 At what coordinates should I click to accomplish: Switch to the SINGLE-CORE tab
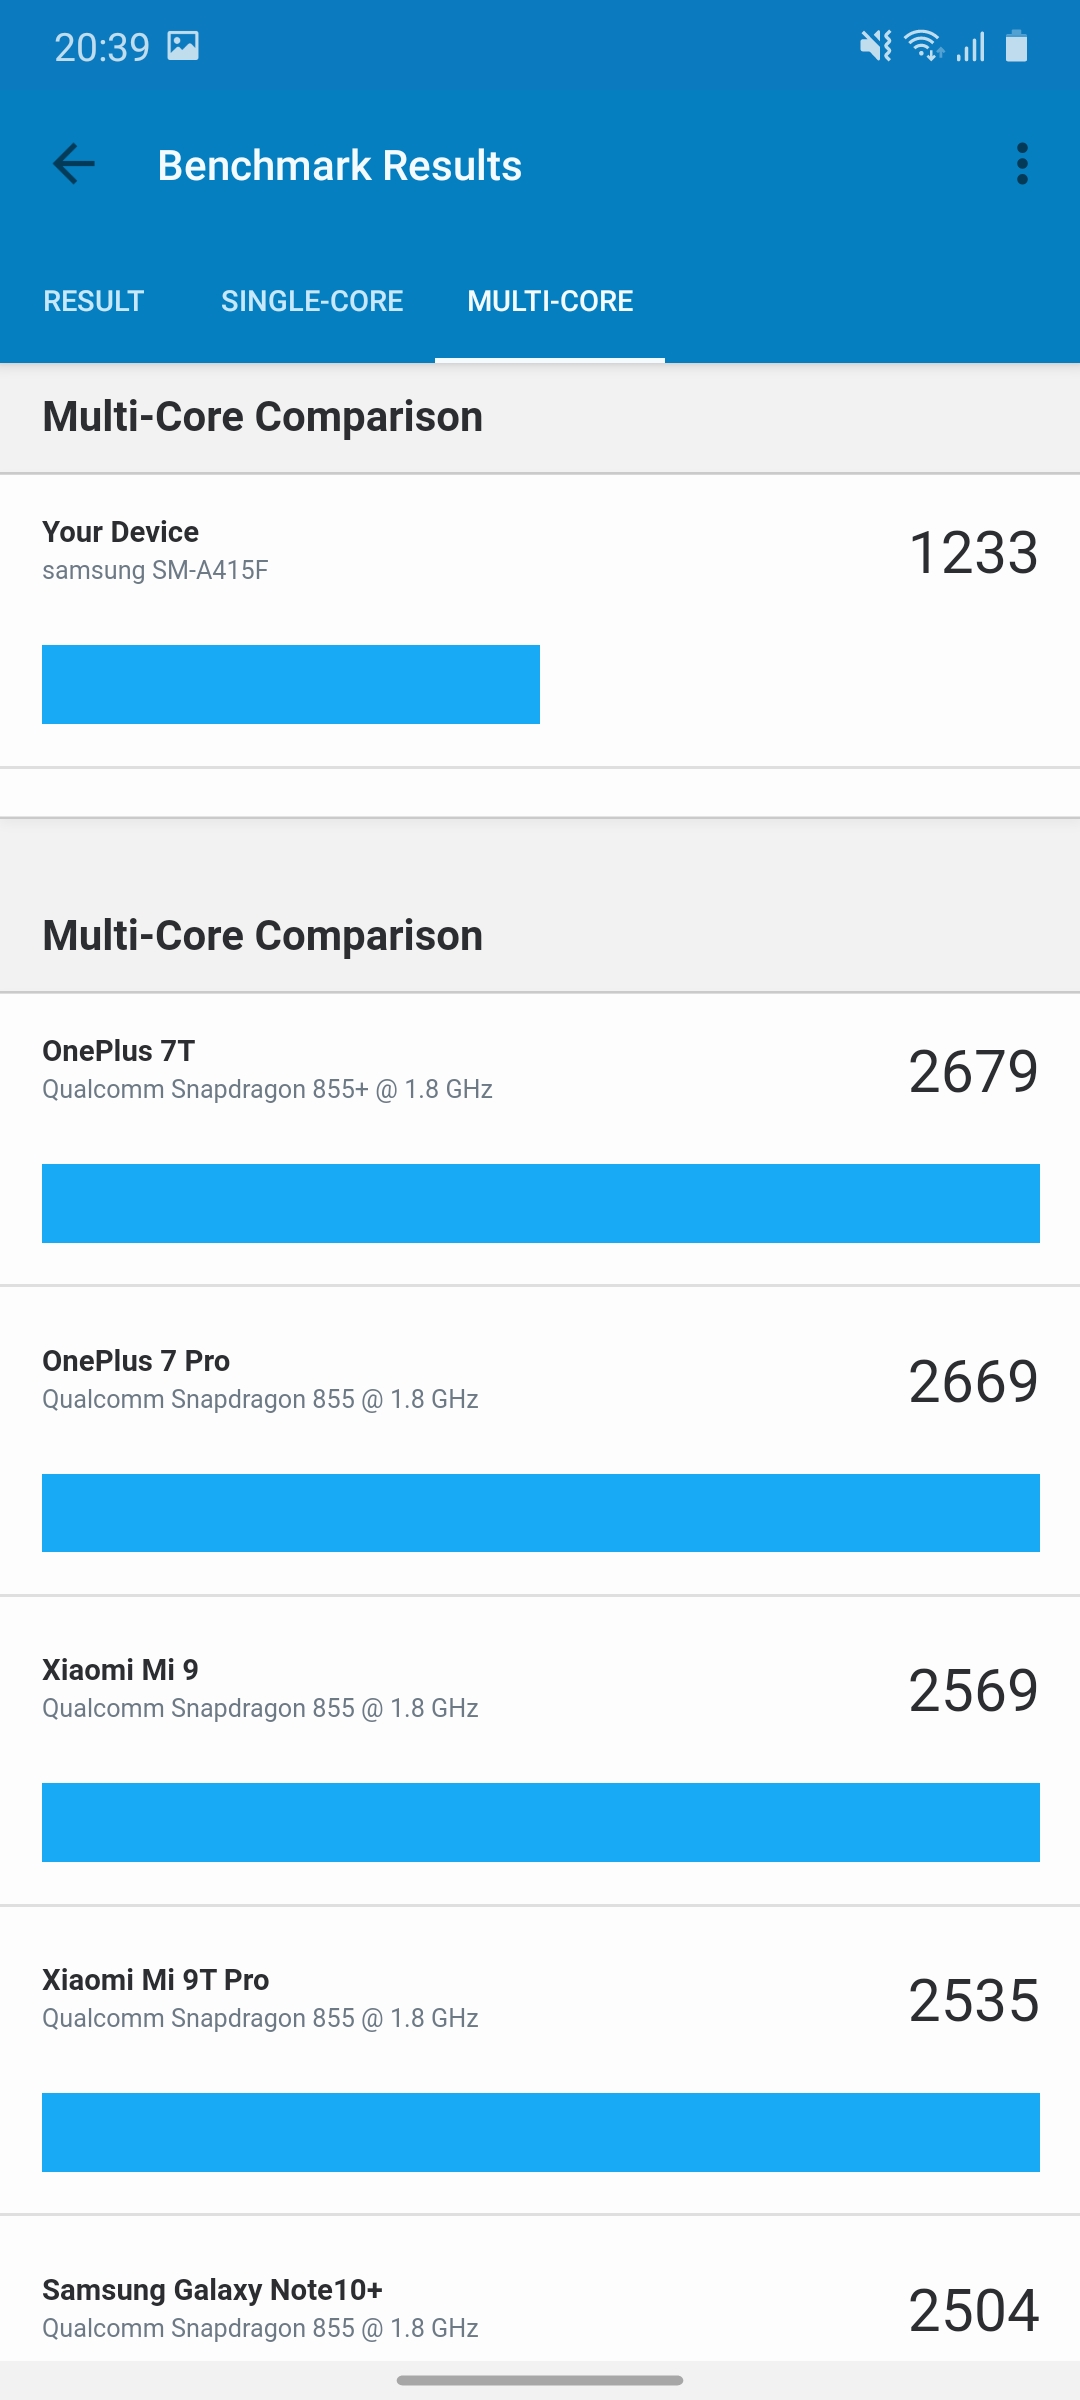point(312,301)
